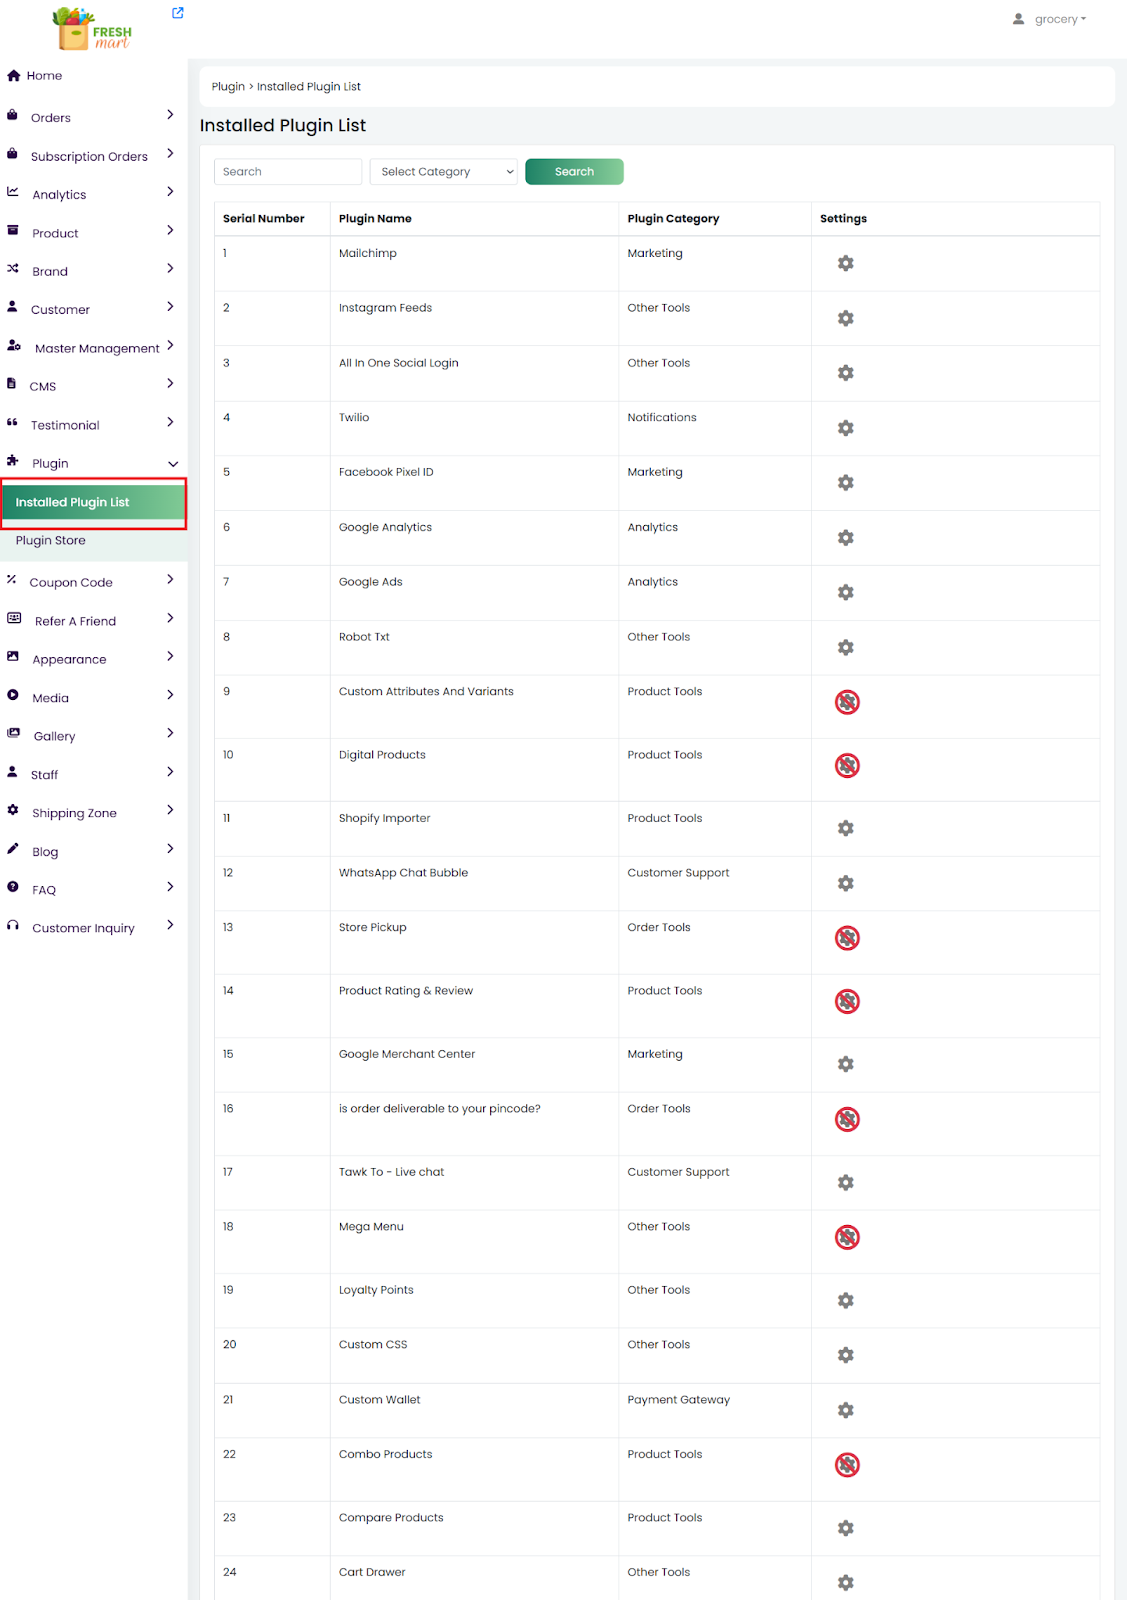This screenshot has height=1600, width=1127.
Task: Click disabled settings icon for Store Pickup
Action: tap(847, 938)
